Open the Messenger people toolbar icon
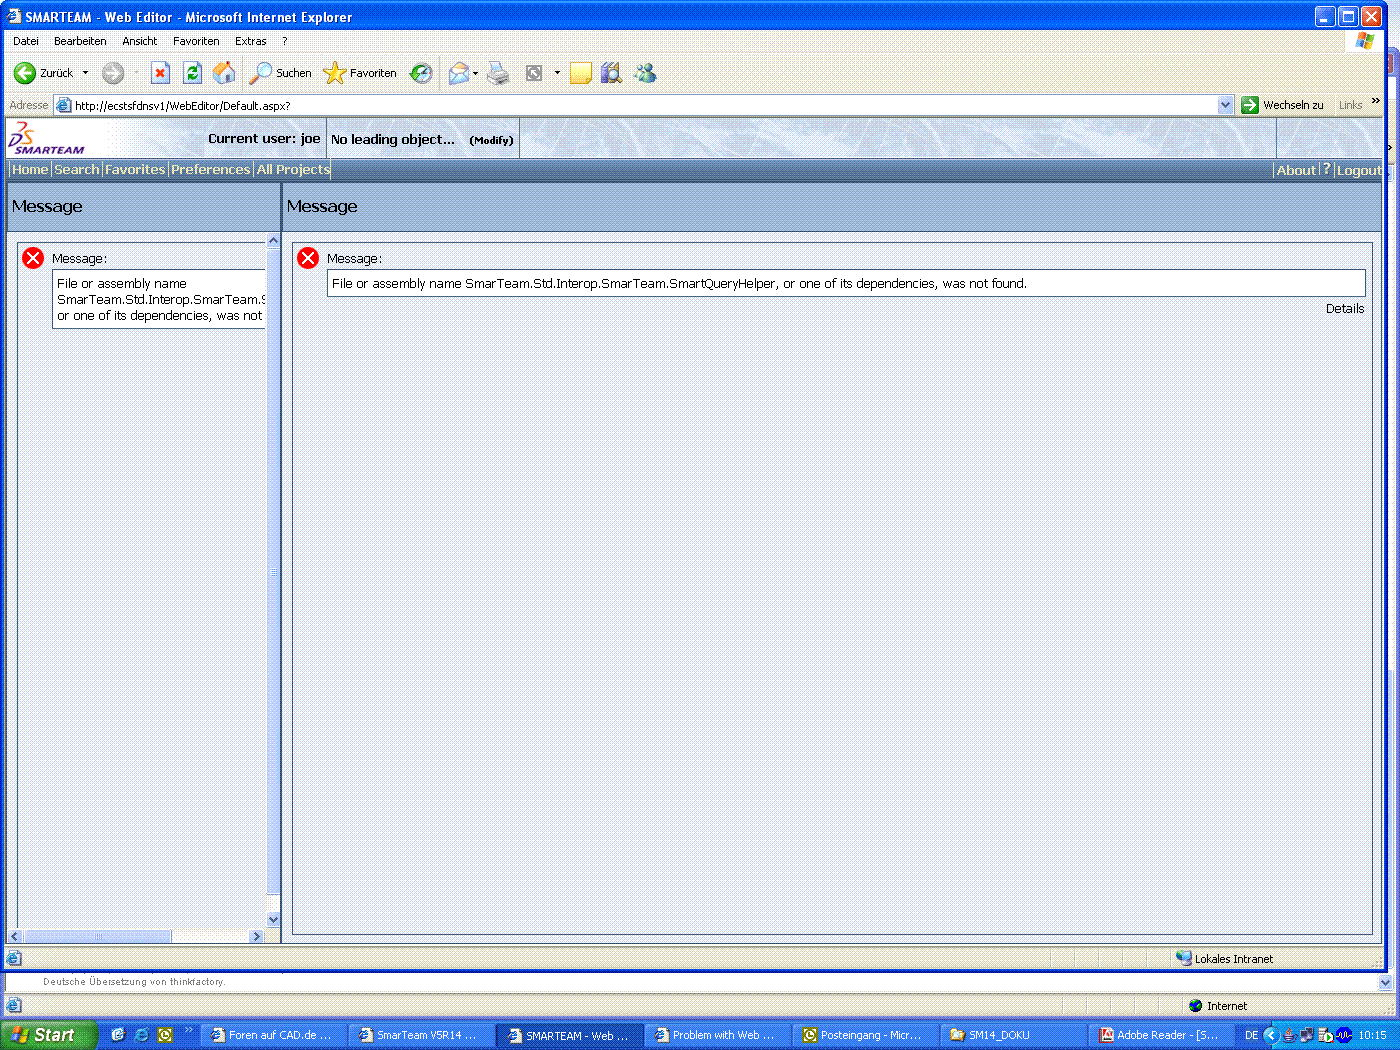Screen dimensions: 1400x1050 (645, 73)
